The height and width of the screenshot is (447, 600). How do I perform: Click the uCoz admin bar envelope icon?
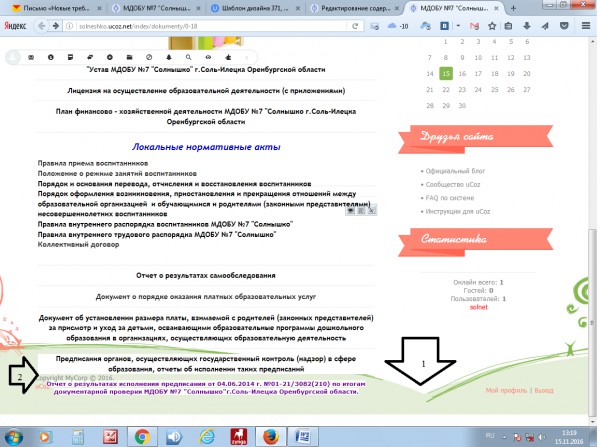[31, 57]
